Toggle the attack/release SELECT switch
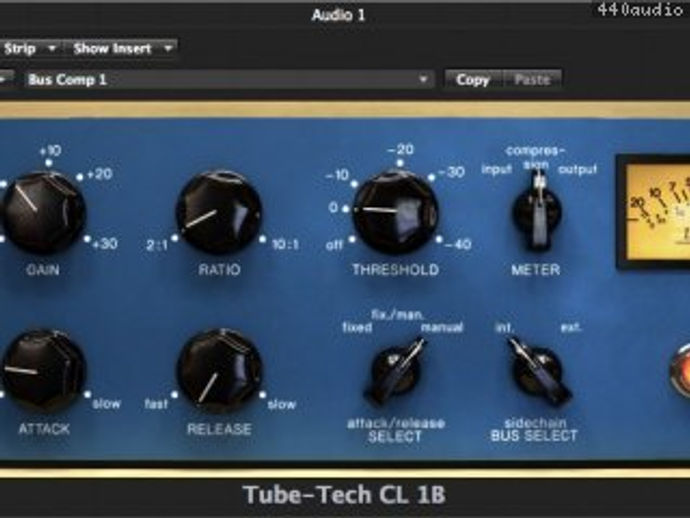This screenshot has height=518, width=690. point(395,371)
